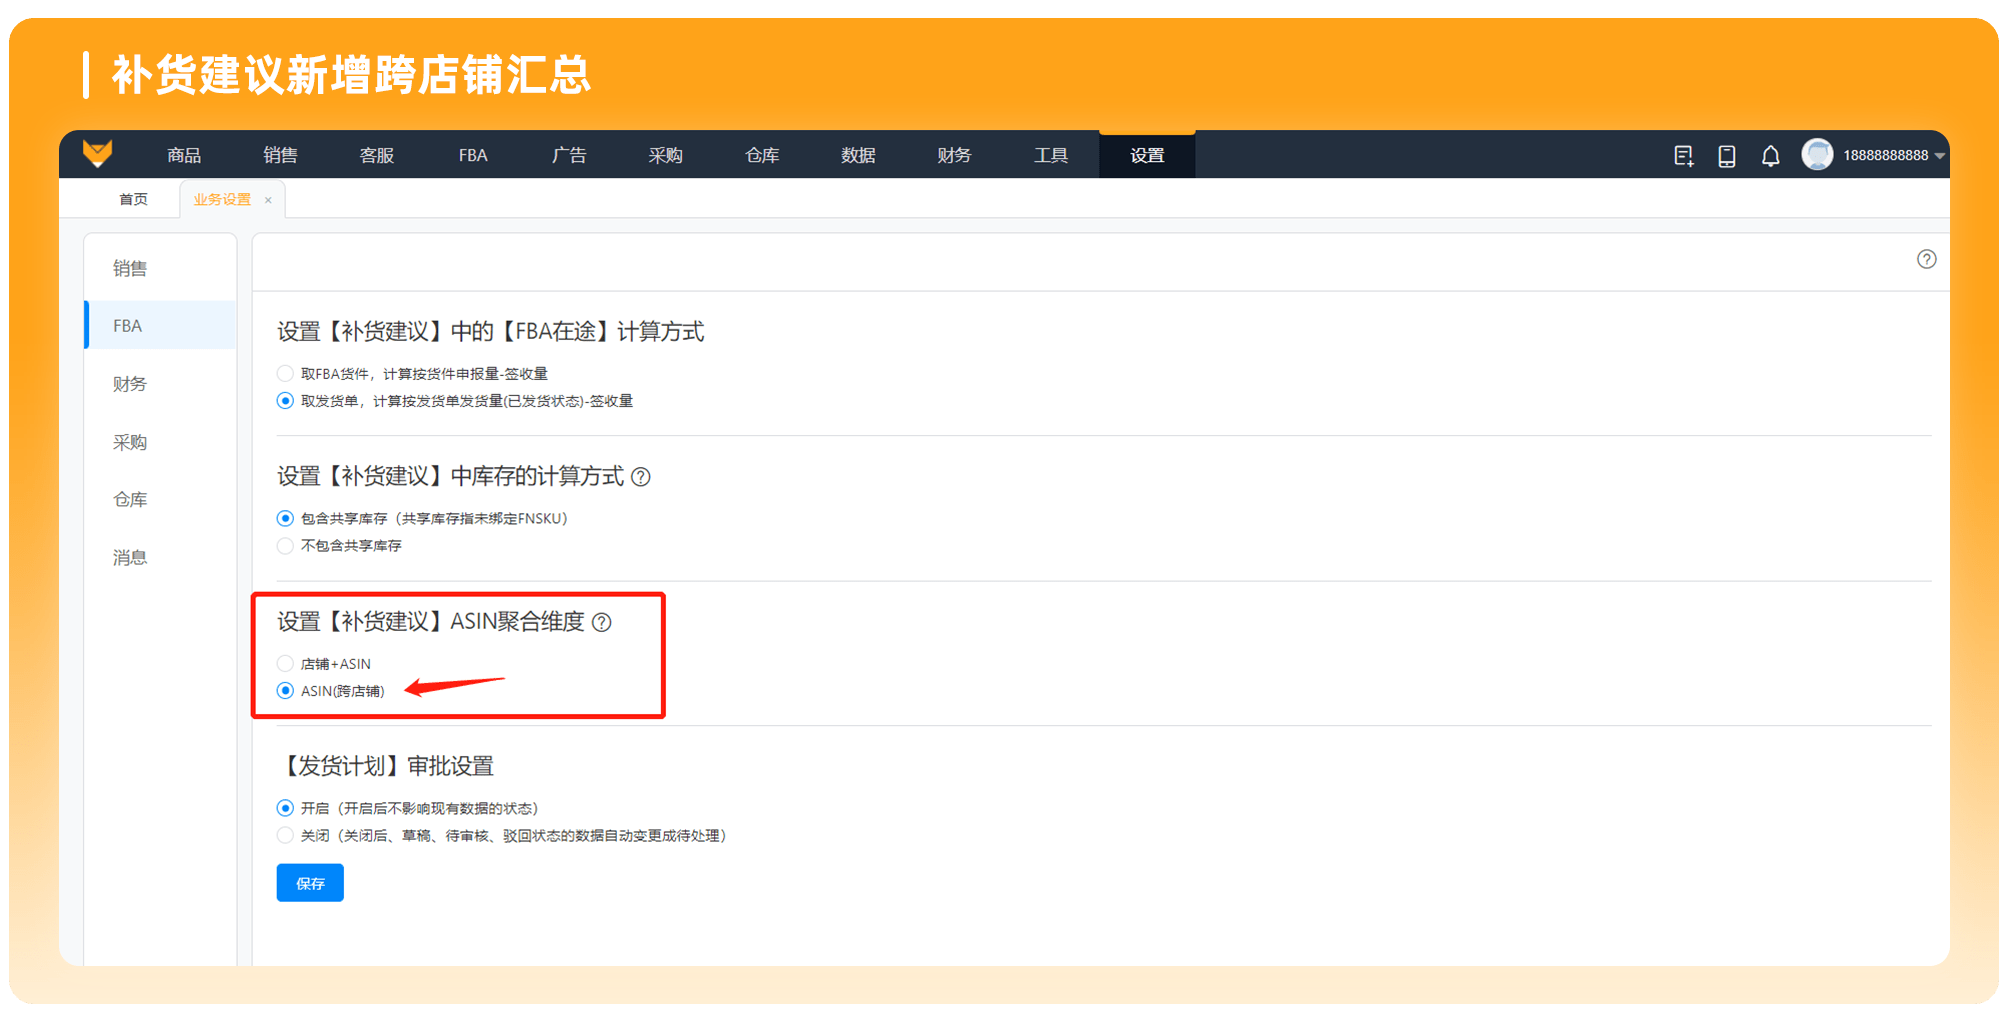Click the user avatar image
The width and height of the screenshot is (2007, 1021).
click(1817, 154)
